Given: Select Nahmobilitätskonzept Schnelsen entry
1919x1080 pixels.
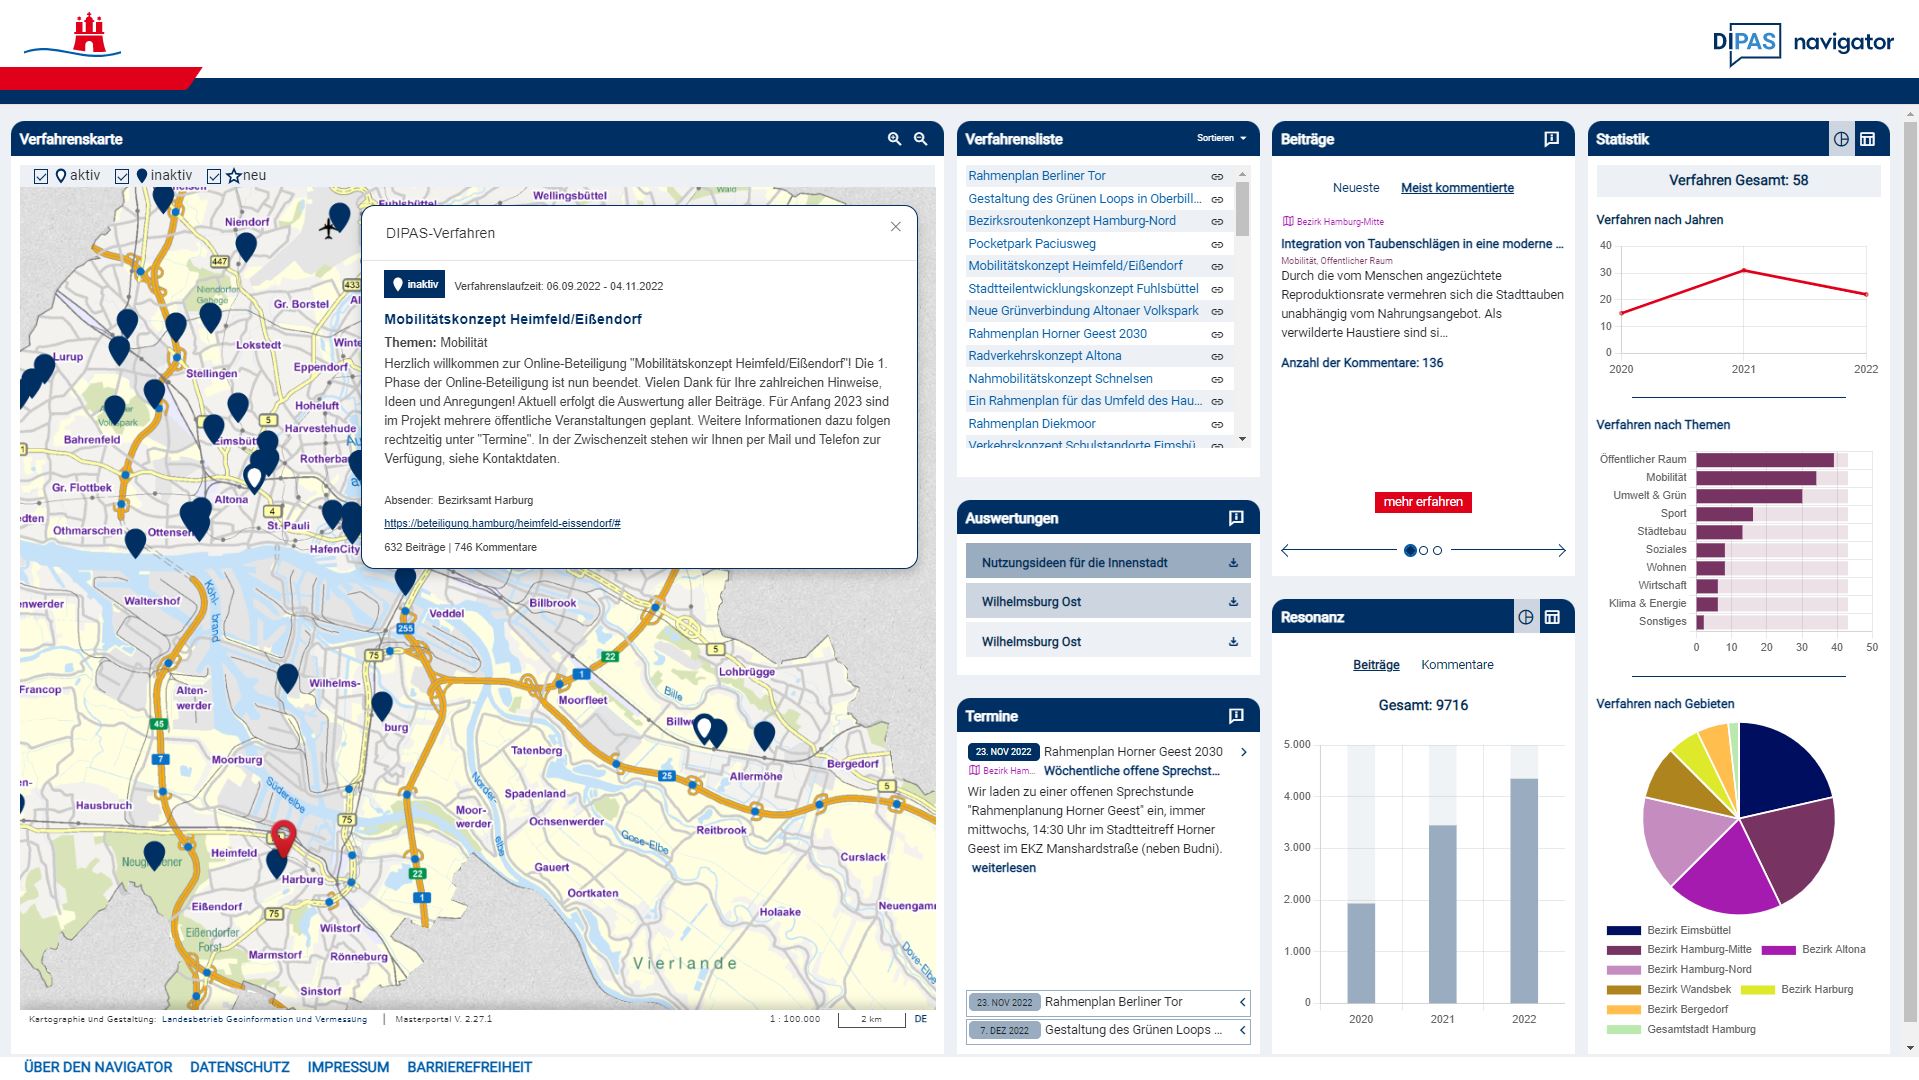Looking at the screenshot, I should tap(1060, 379).
